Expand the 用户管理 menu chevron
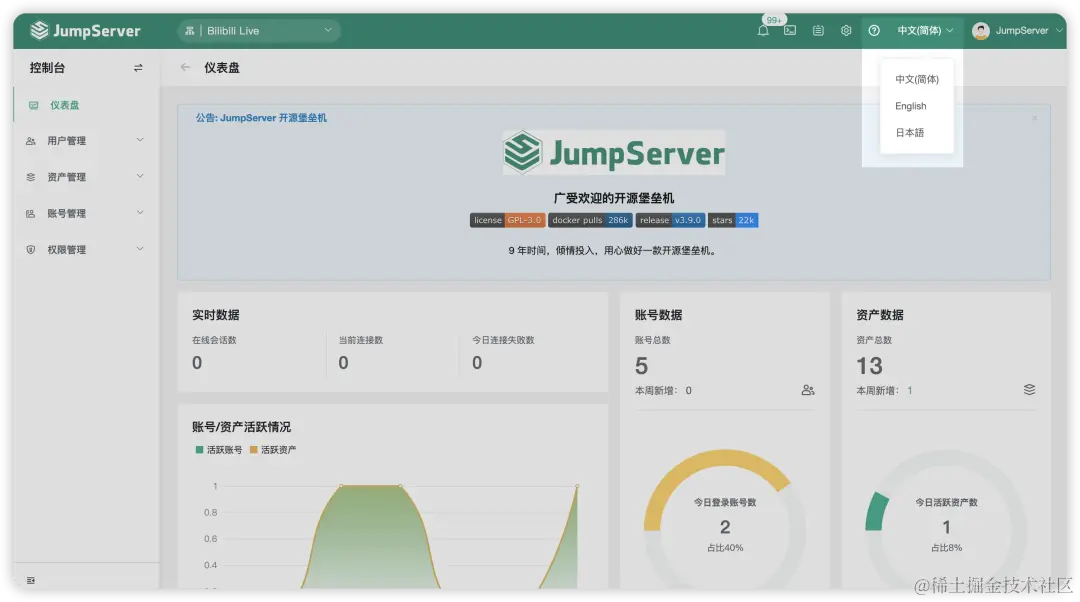 tap(140, 140)
